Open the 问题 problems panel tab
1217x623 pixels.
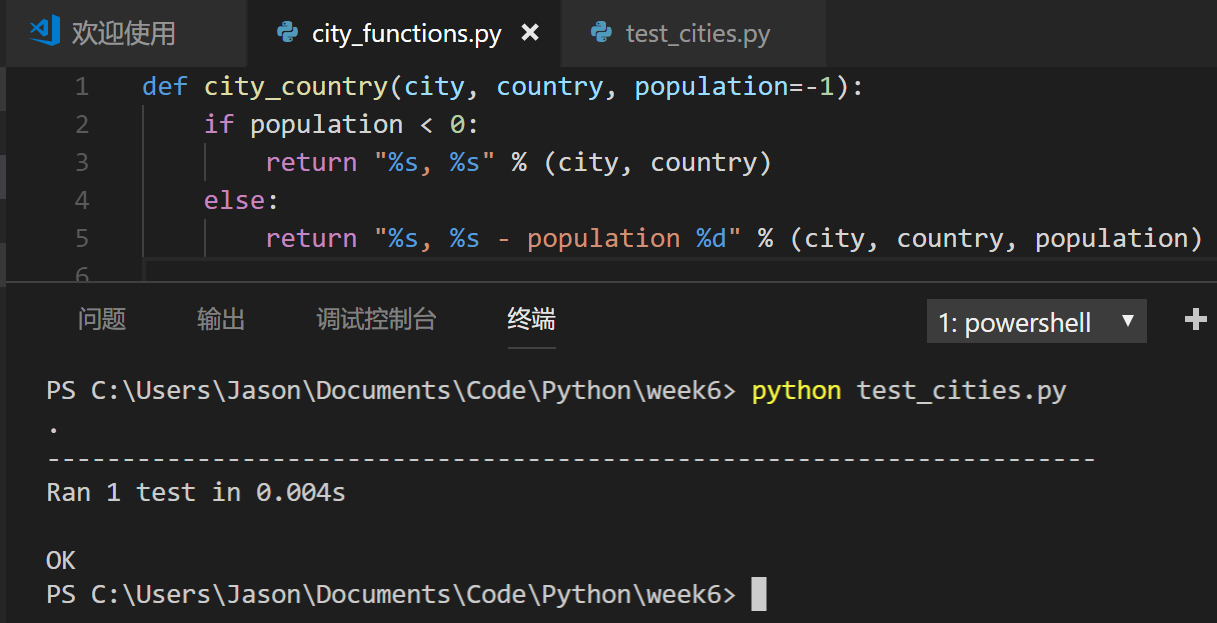point(102,319)
